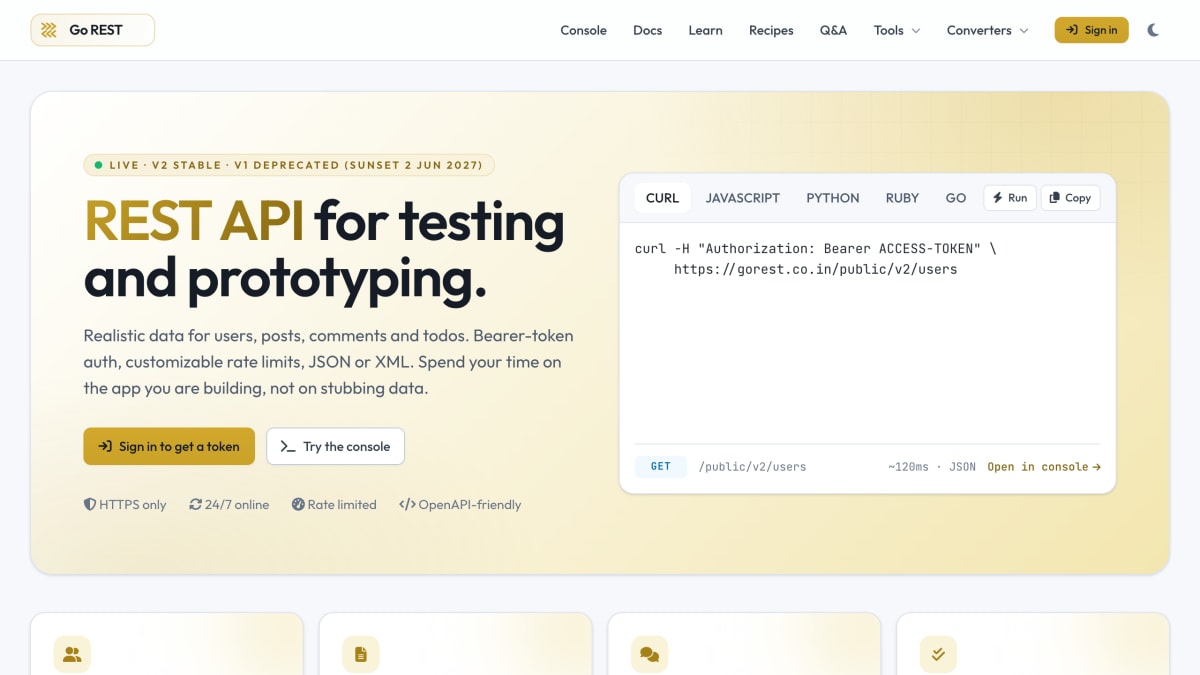Click Sign in to get a token
The width and height of the screenshot is (1200, 675).
169,446
